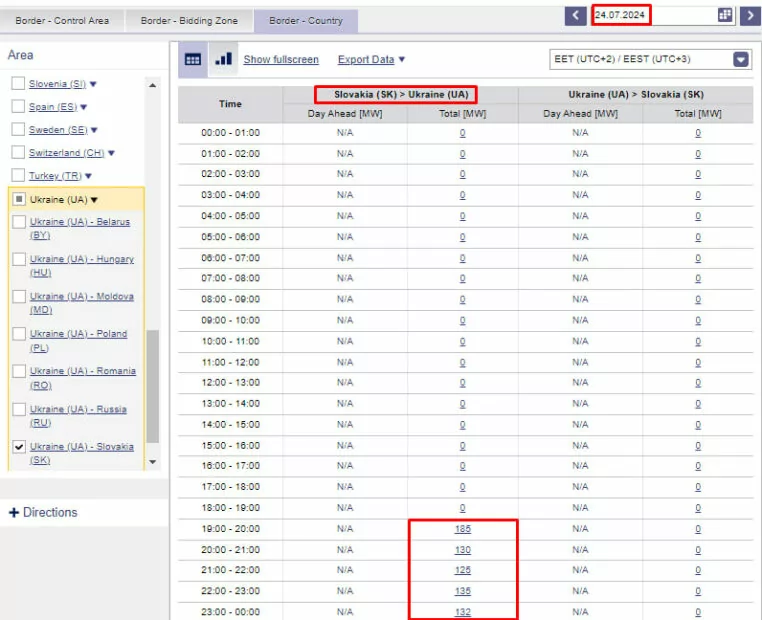Check Ukraine (UA) - Hungary (HU) checkbox
This screenshot has width=762, height=620.
(x=19, y=259)
